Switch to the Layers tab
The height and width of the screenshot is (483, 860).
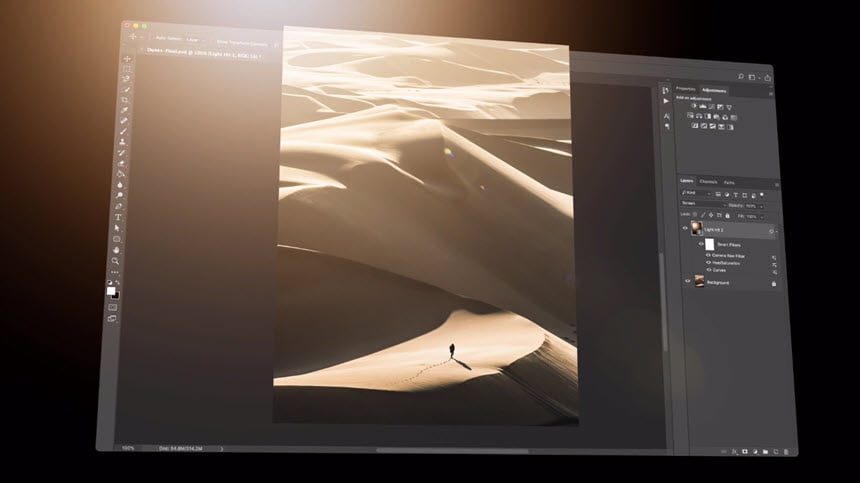(x=687, y=180)
